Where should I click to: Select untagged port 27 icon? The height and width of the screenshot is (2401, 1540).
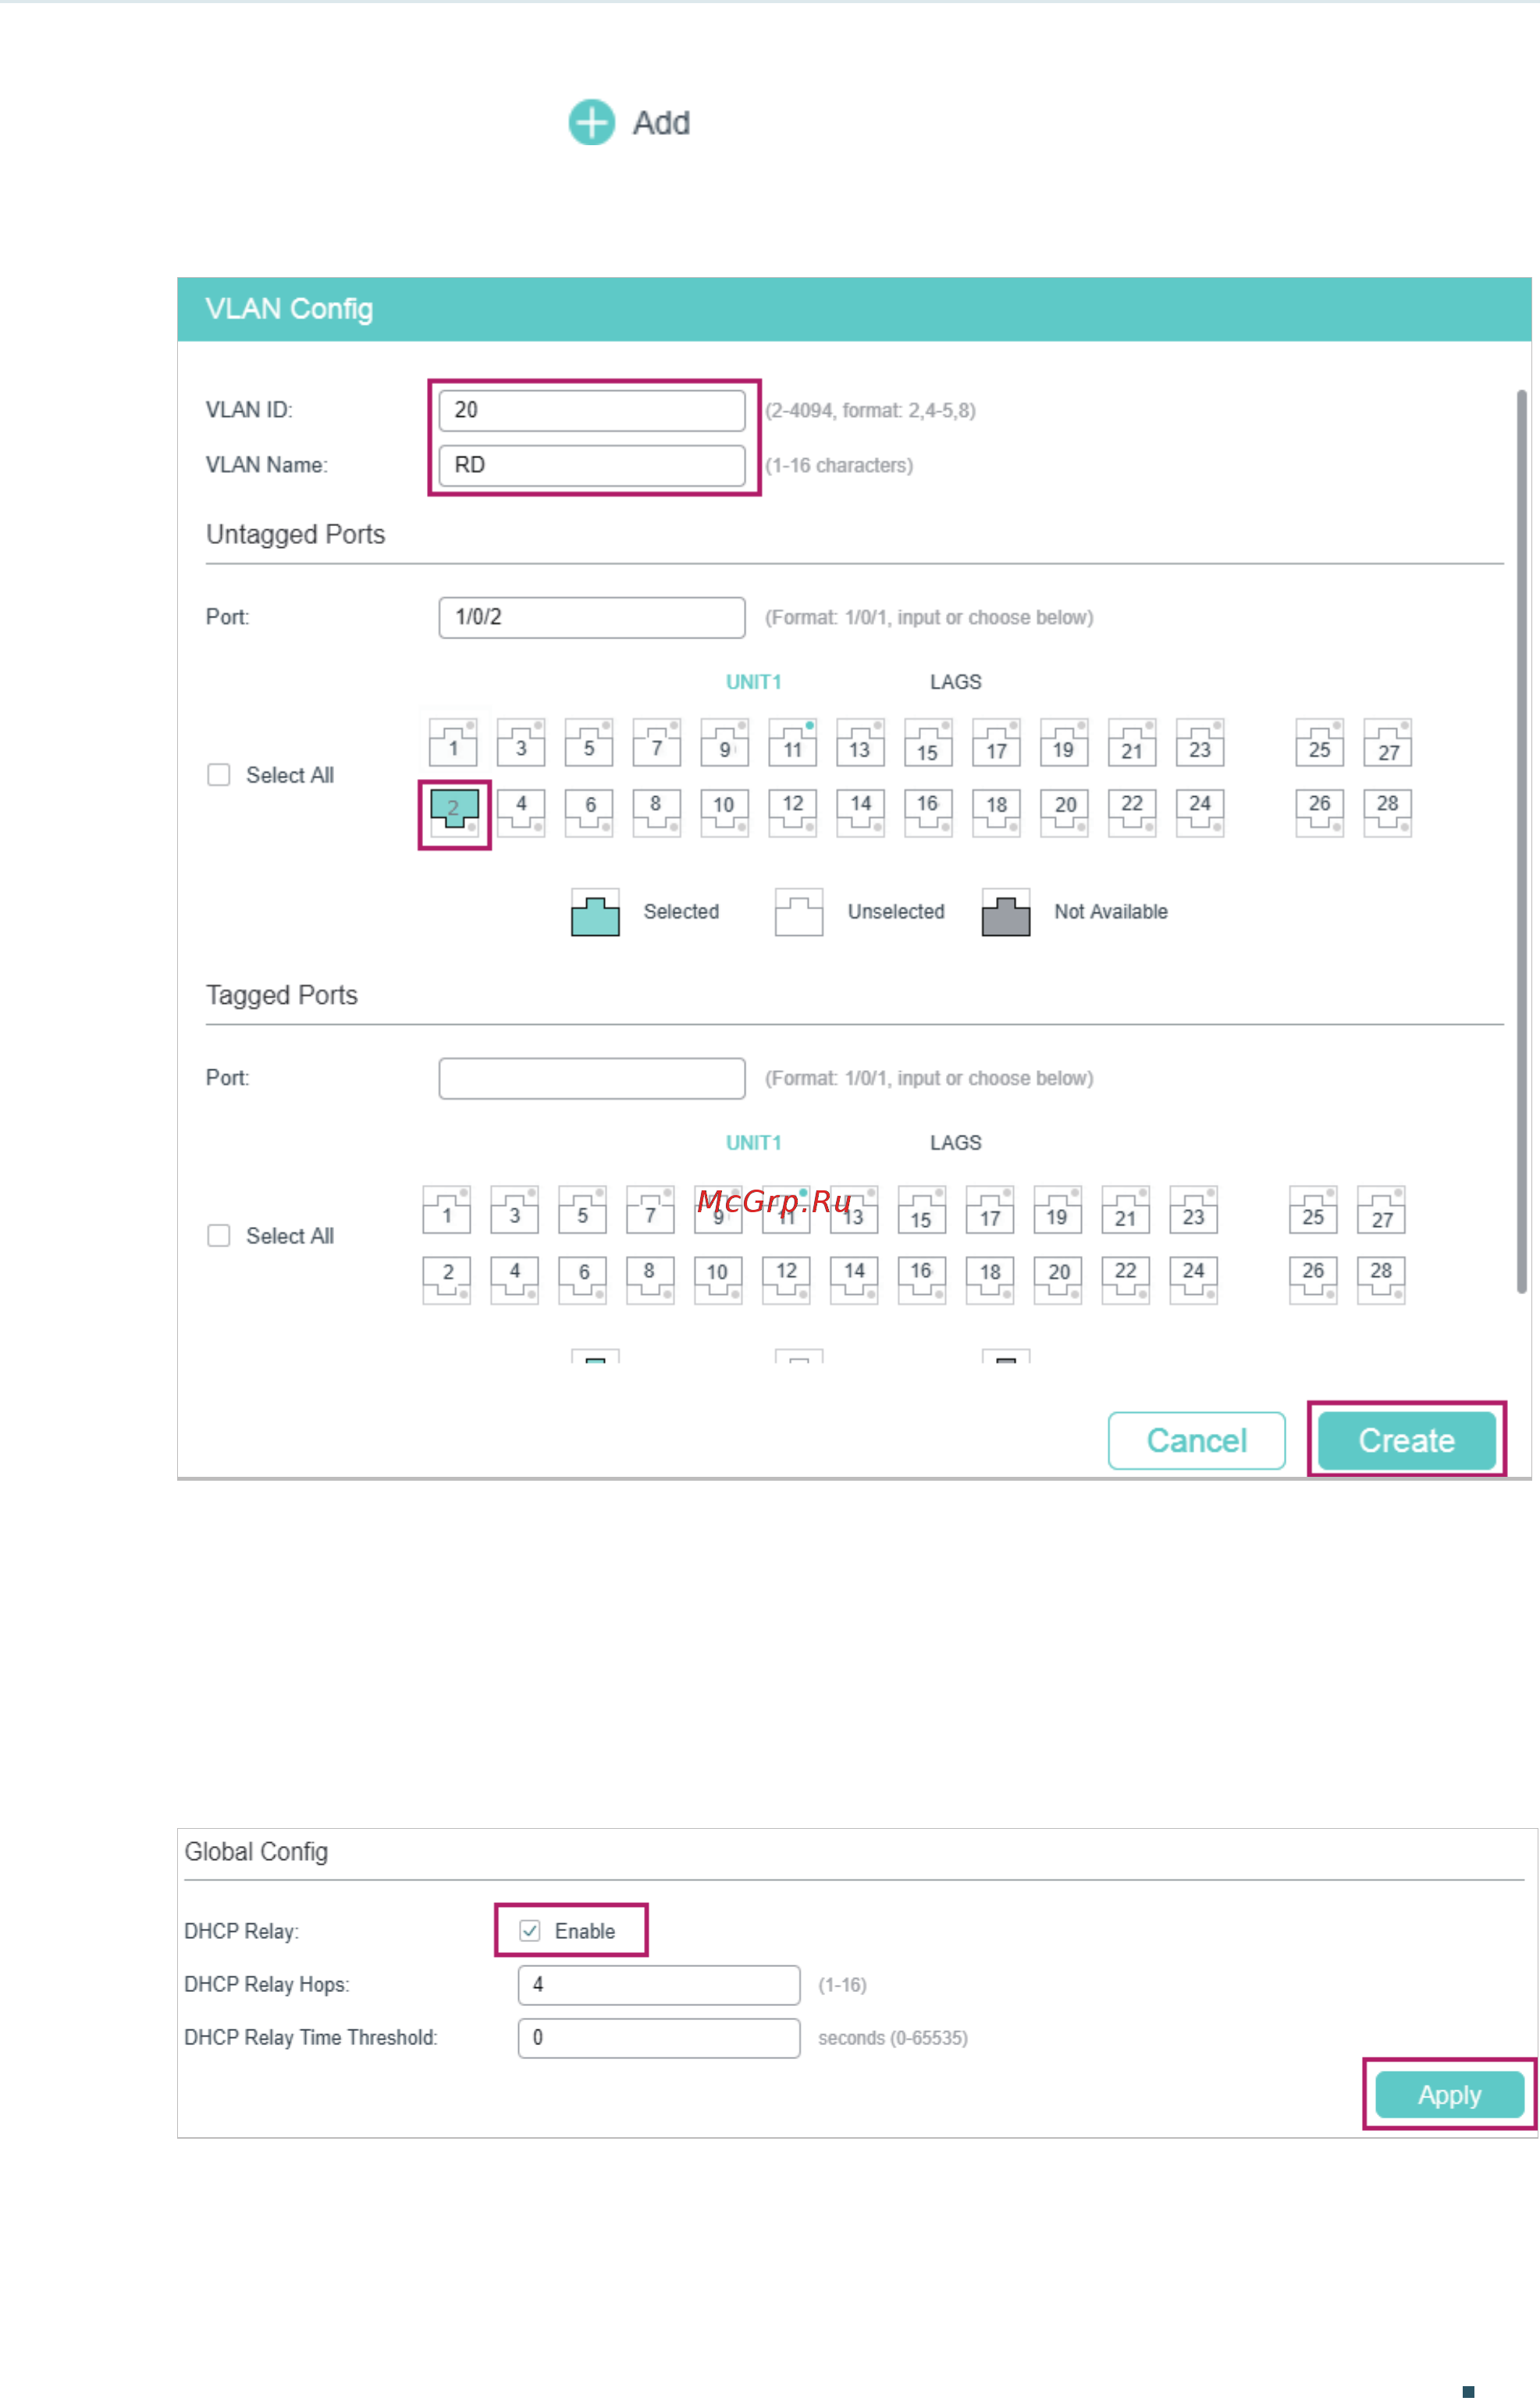(1388, 743)
